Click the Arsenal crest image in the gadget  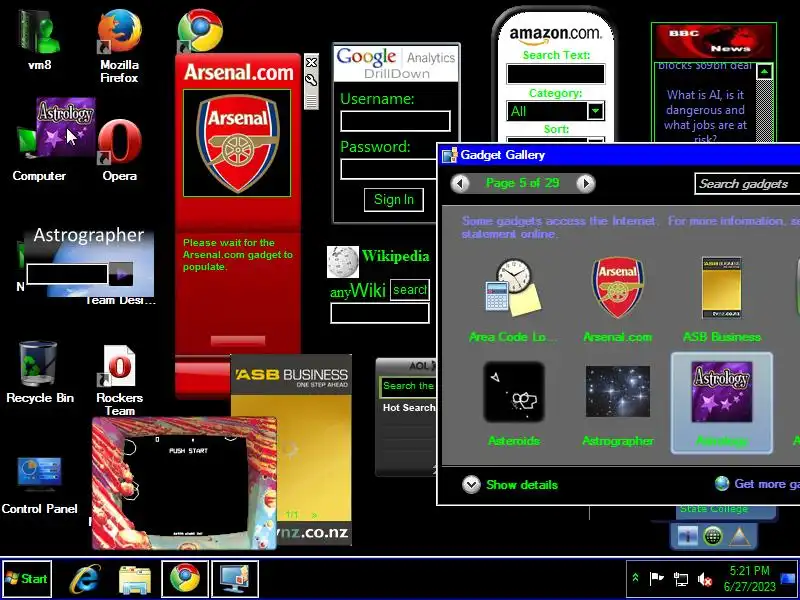[237, 143]
